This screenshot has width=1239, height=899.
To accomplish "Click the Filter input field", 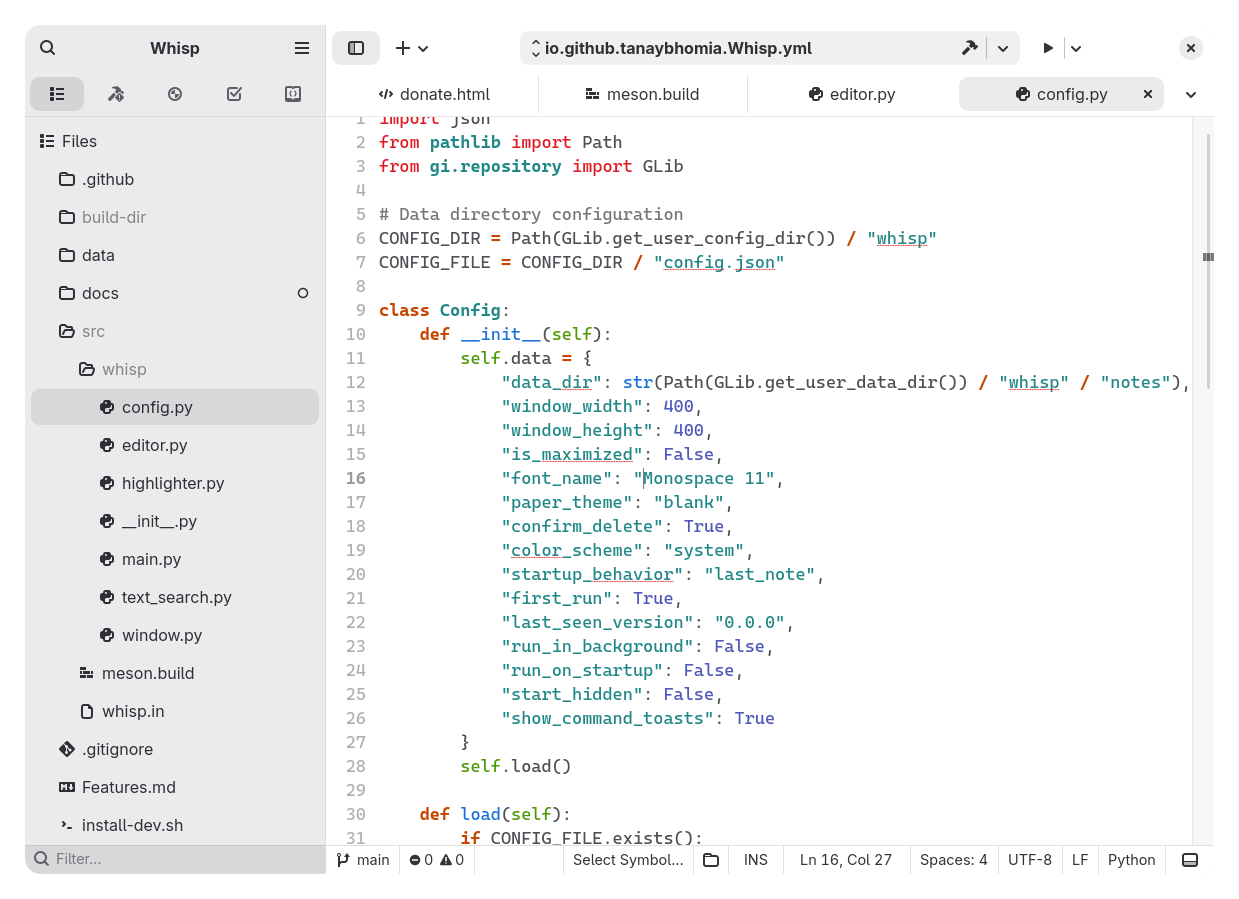I will point(175,859).
